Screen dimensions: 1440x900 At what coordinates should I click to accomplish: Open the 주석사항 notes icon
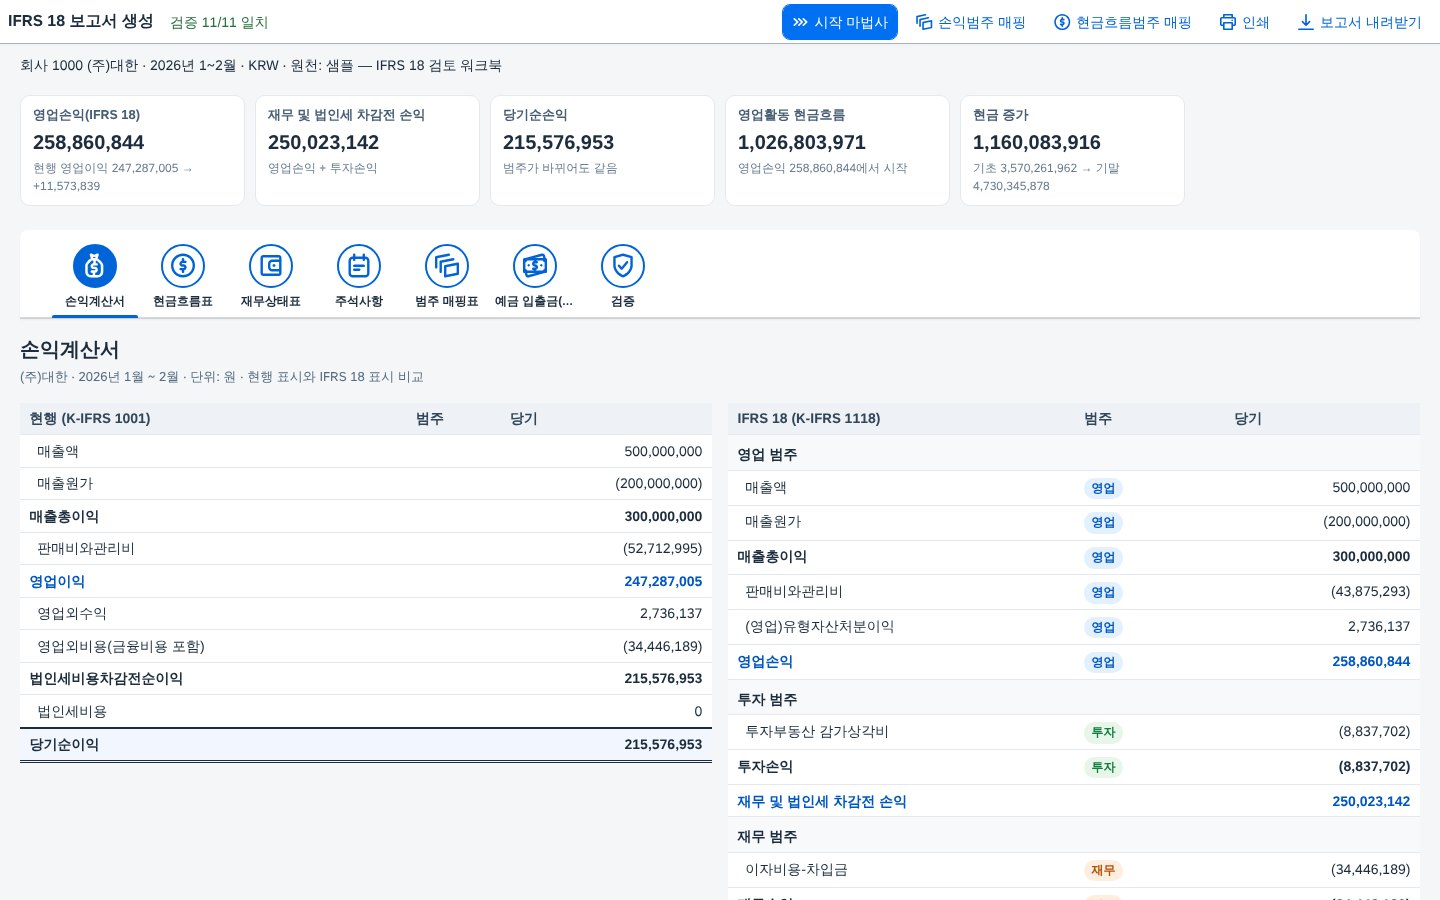(x=359, y=266)
